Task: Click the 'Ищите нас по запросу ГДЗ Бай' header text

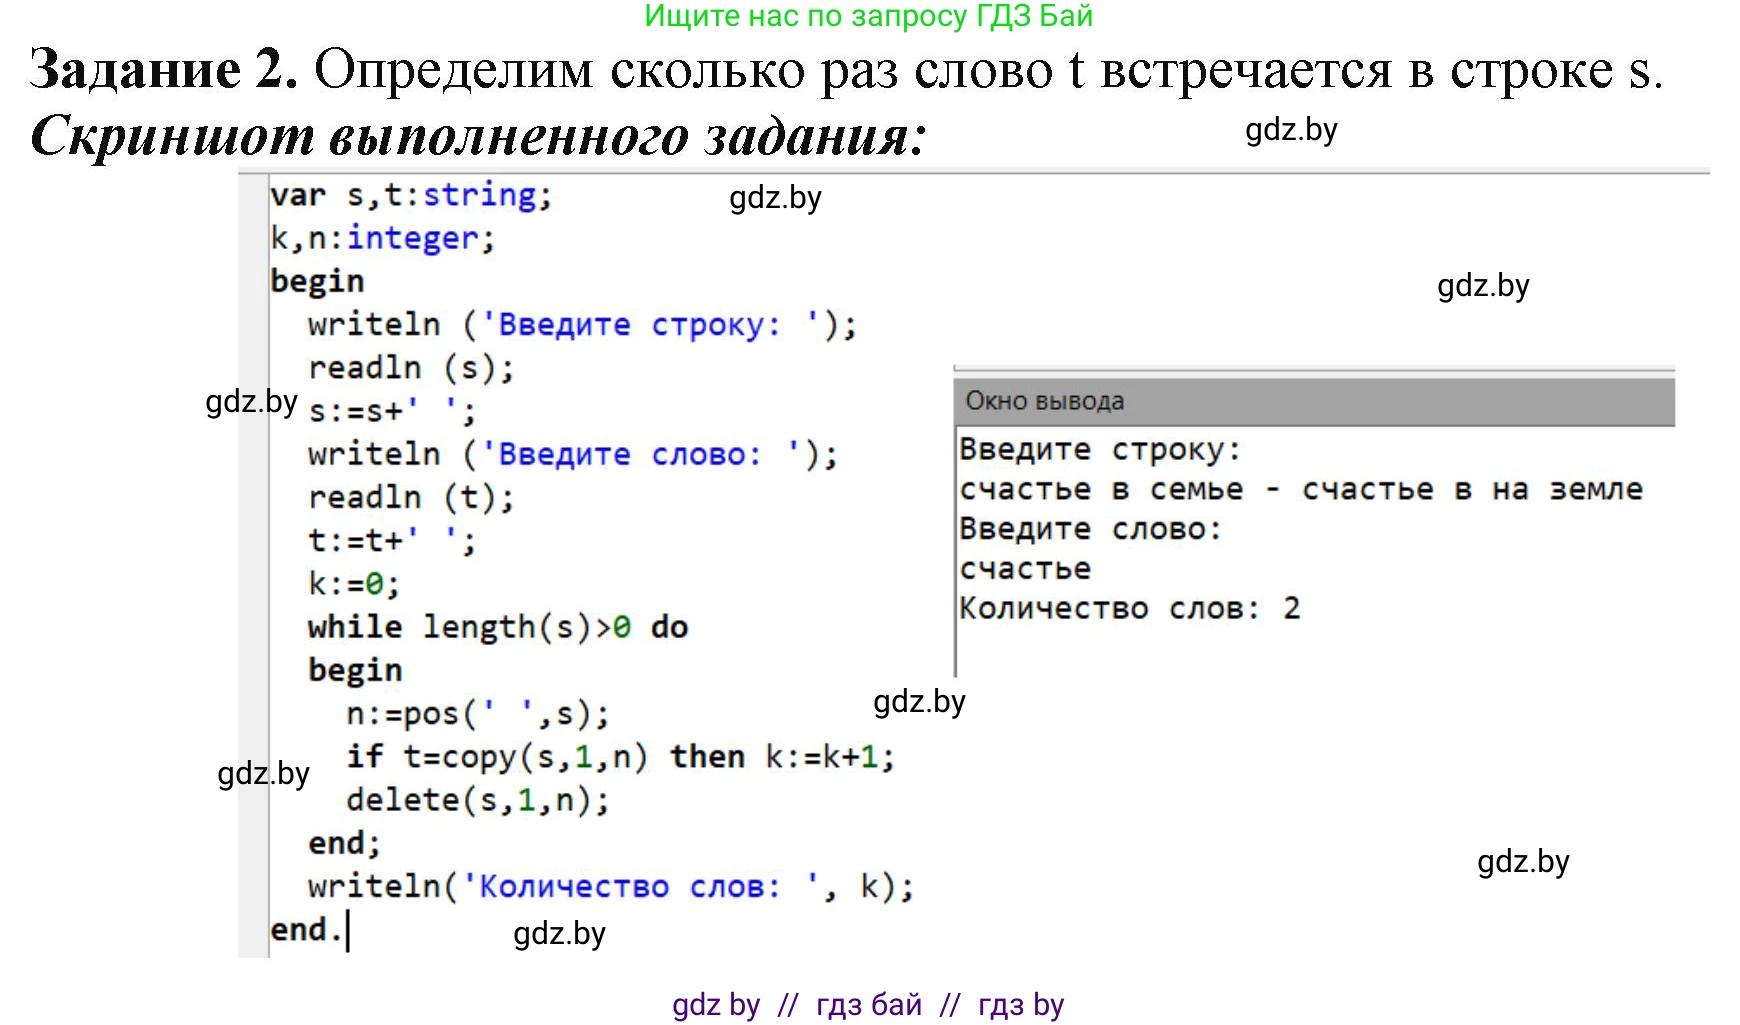Action: [868, 16]
